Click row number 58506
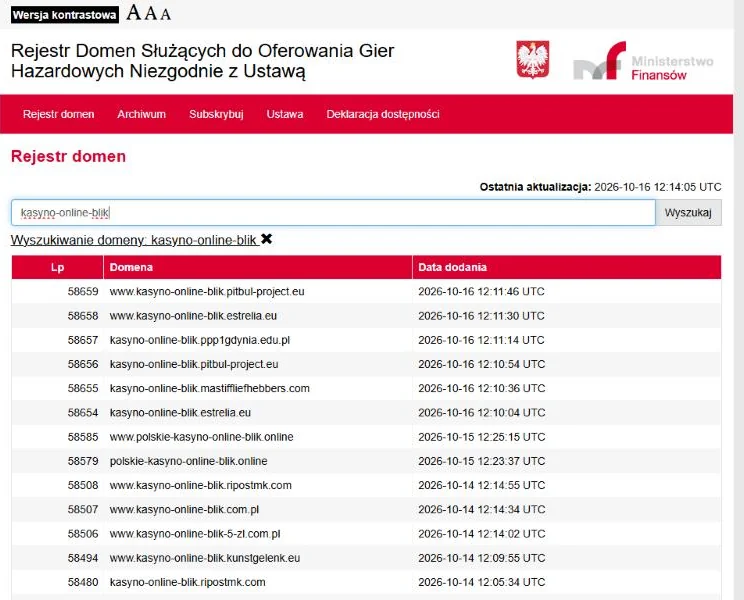744x600 pixels. 83,534
